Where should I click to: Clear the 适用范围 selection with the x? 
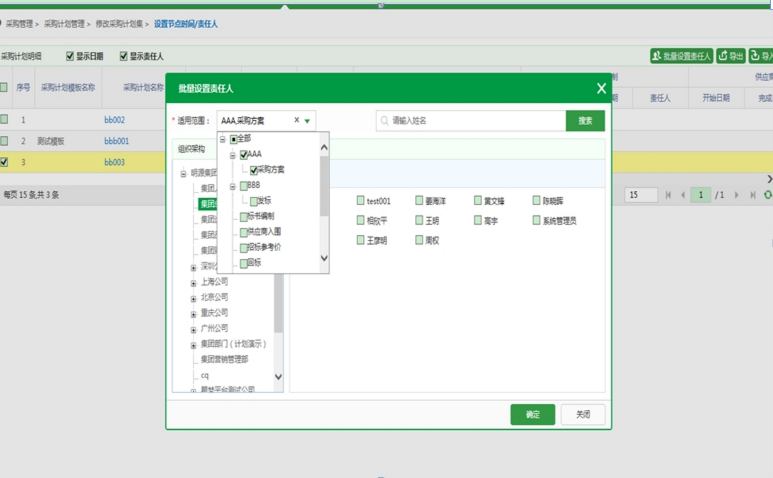click(296, 120)
